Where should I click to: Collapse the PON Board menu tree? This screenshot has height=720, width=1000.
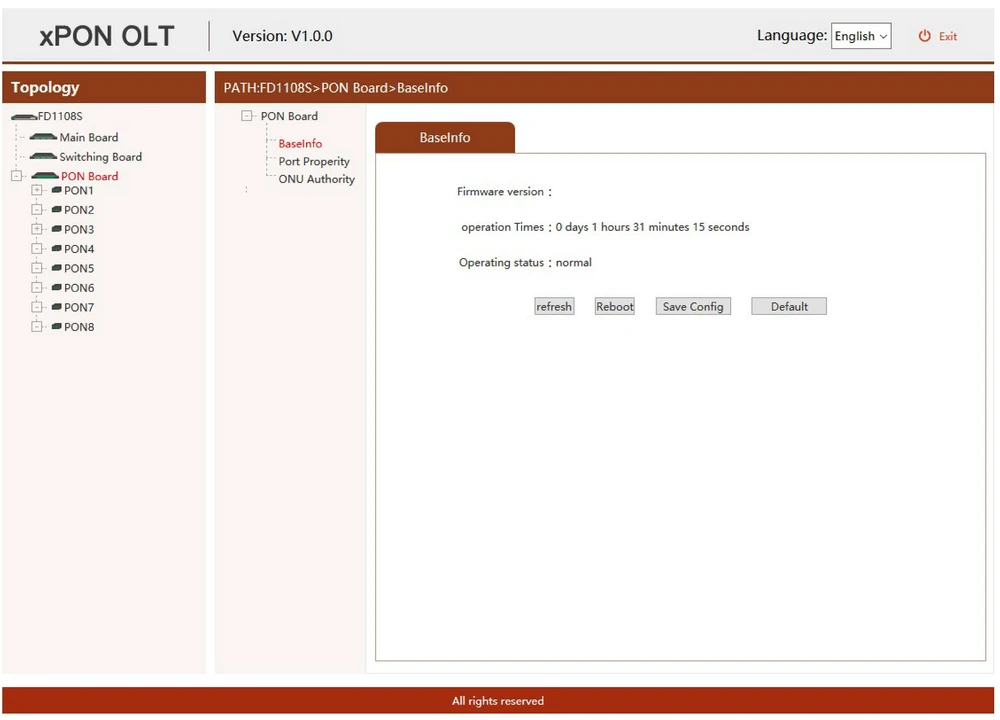(x=247, y=116)
